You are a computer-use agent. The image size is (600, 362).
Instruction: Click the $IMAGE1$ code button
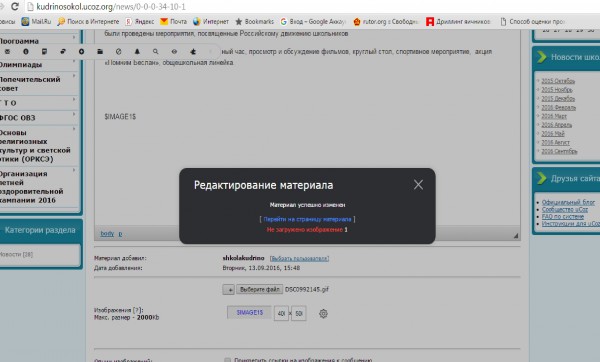click(249, 313)
